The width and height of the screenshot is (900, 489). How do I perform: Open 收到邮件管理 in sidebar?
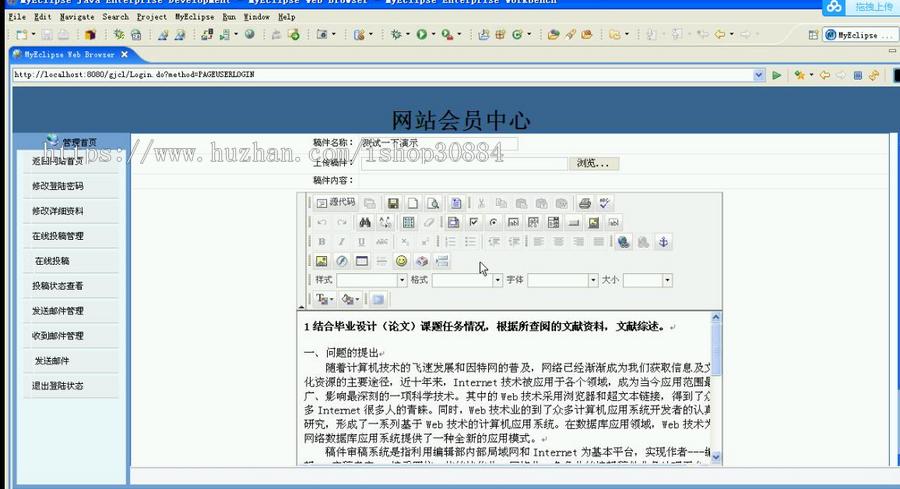pyautogui.click(x=57, y=336)
